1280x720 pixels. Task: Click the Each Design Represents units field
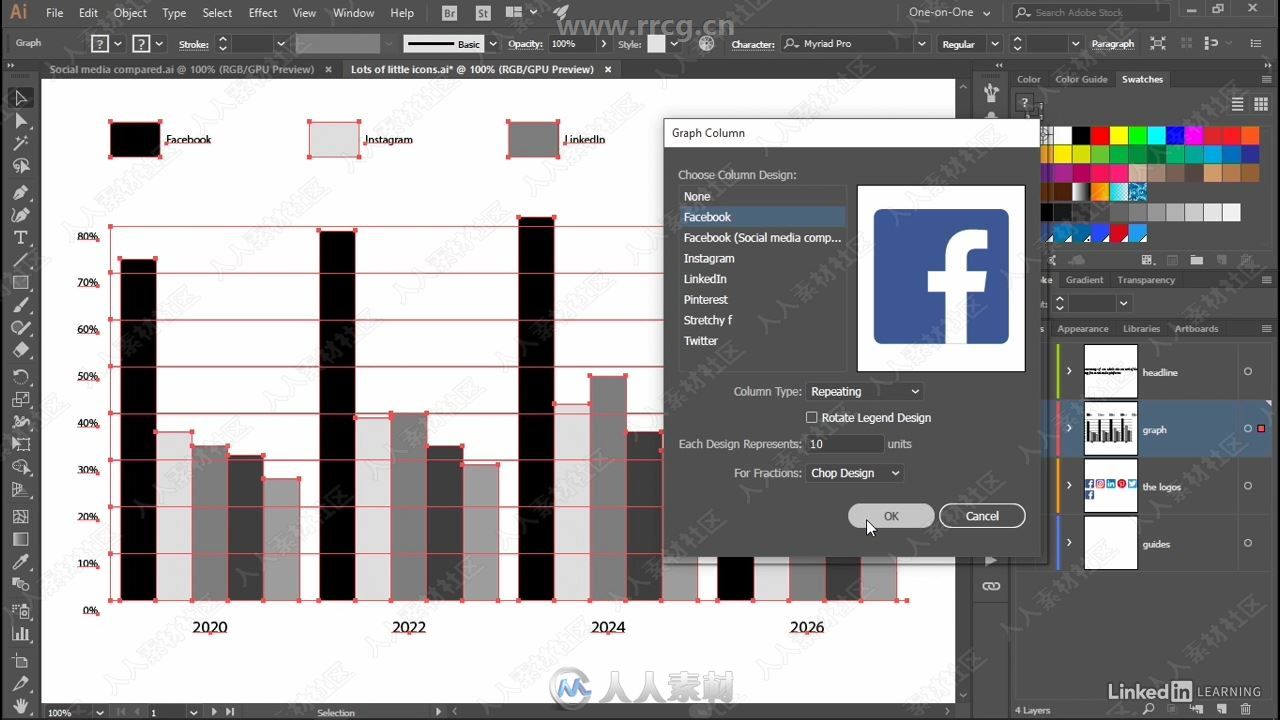tap(845, 444)
